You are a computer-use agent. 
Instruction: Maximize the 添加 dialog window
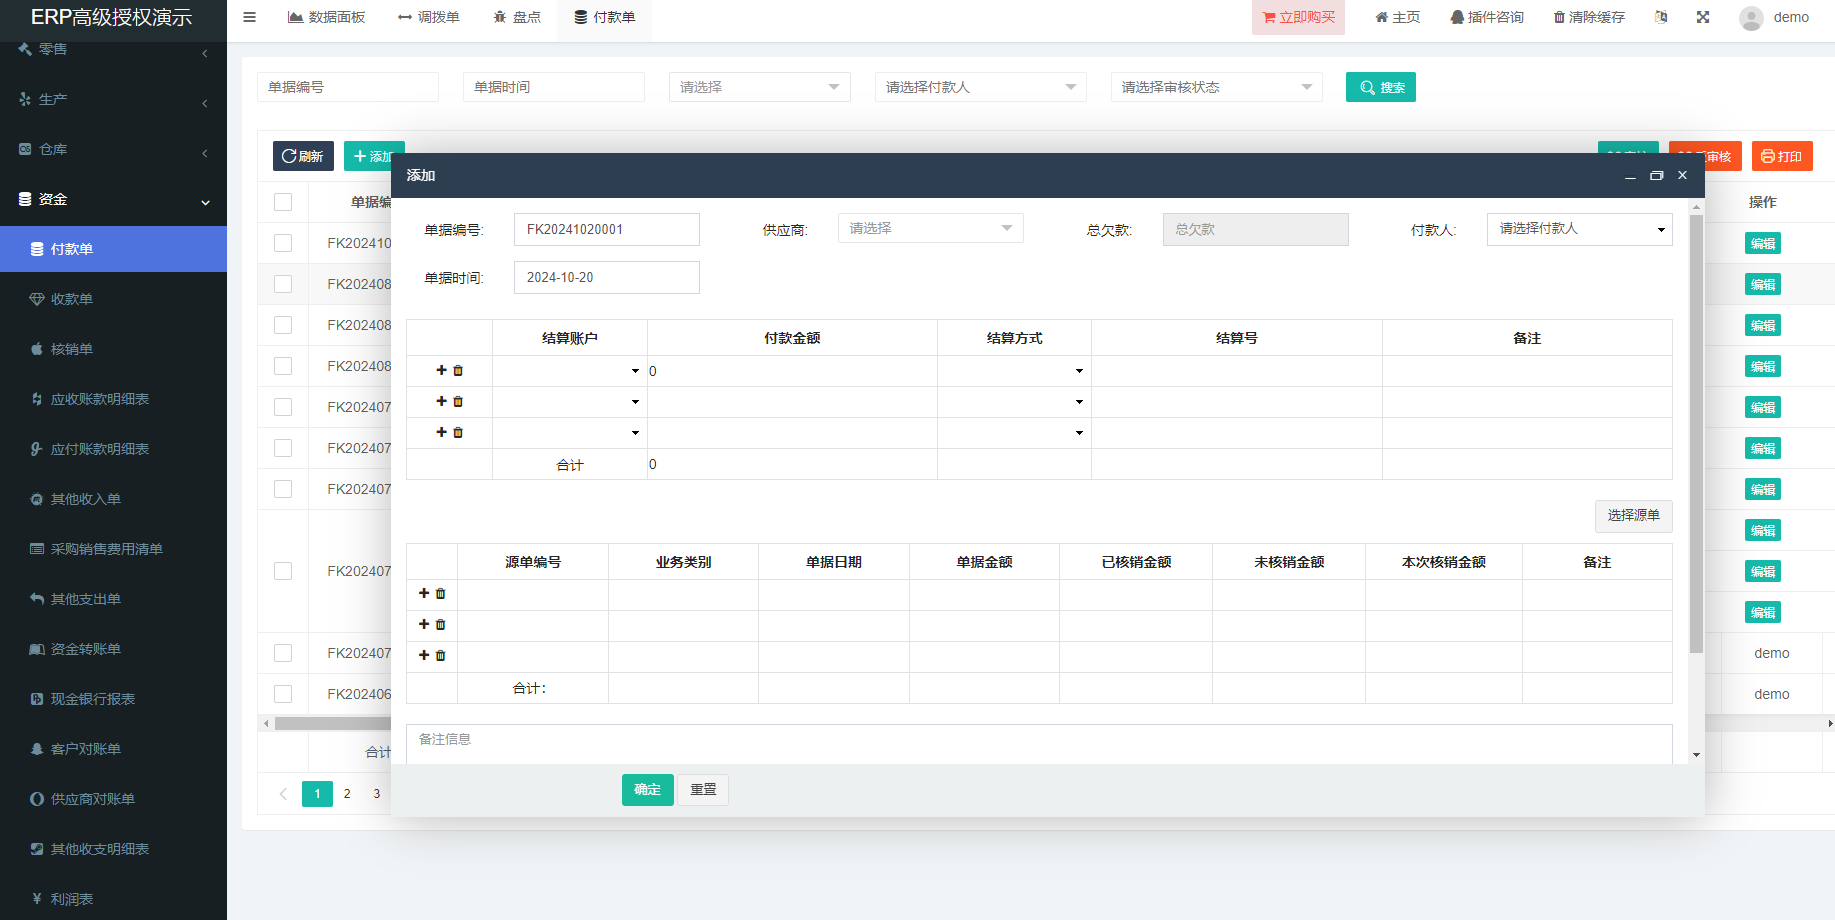pyautogui.click(x=1656, y=175)
